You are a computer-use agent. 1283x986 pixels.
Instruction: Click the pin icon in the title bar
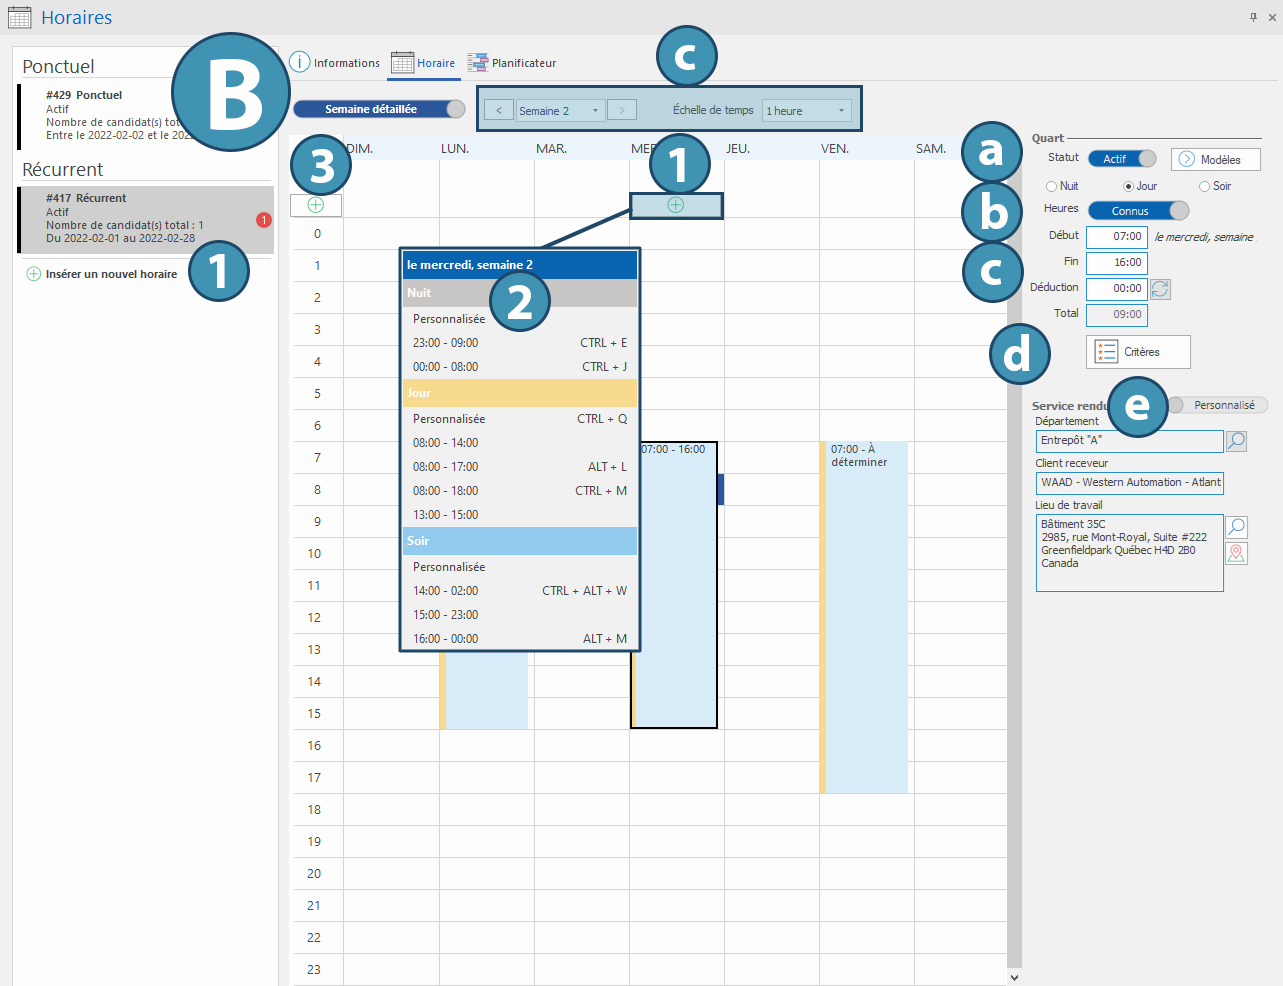(x=1253, y=17)
